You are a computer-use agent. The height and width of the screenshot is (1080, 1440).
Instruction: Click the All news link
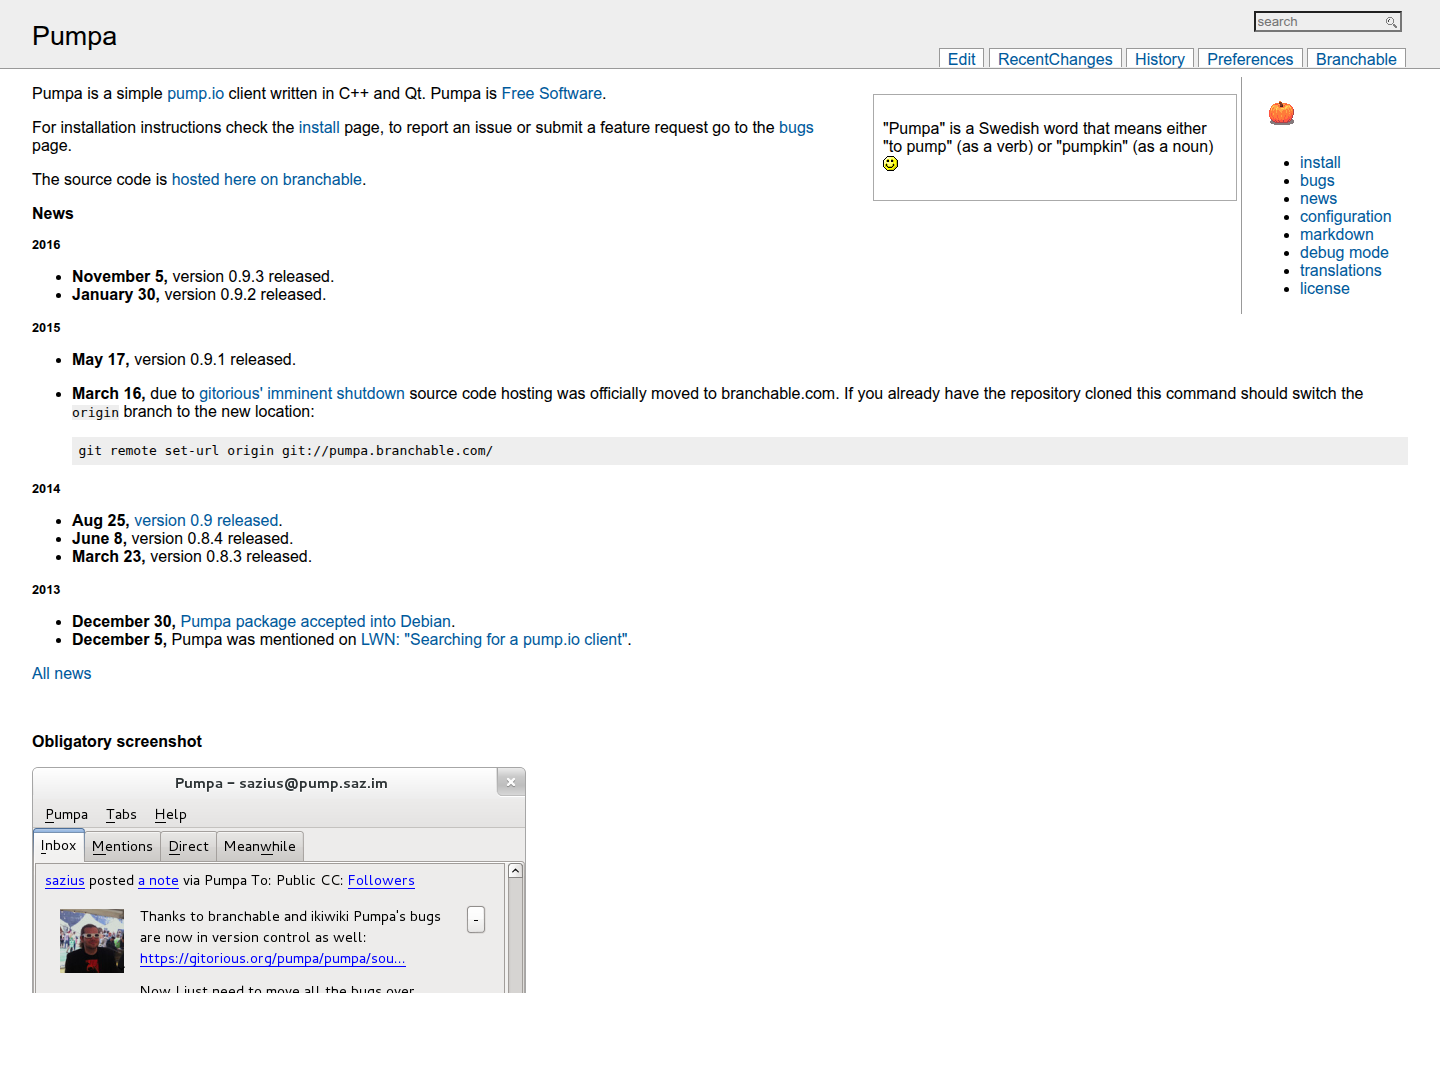(61, 673)
